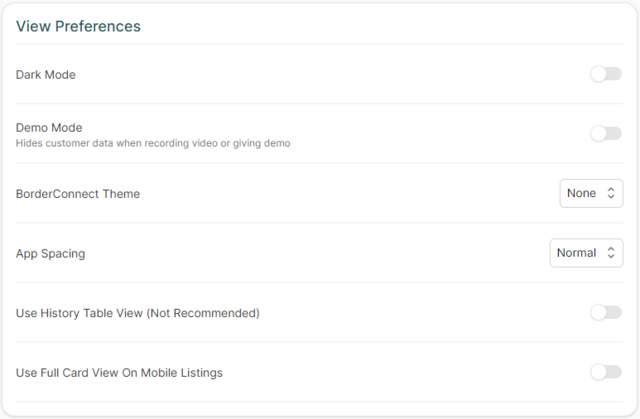The width and height of the screenshot is (640, 419).
Task: Enable the Dark Mode toggle
Action: [605, 74]
